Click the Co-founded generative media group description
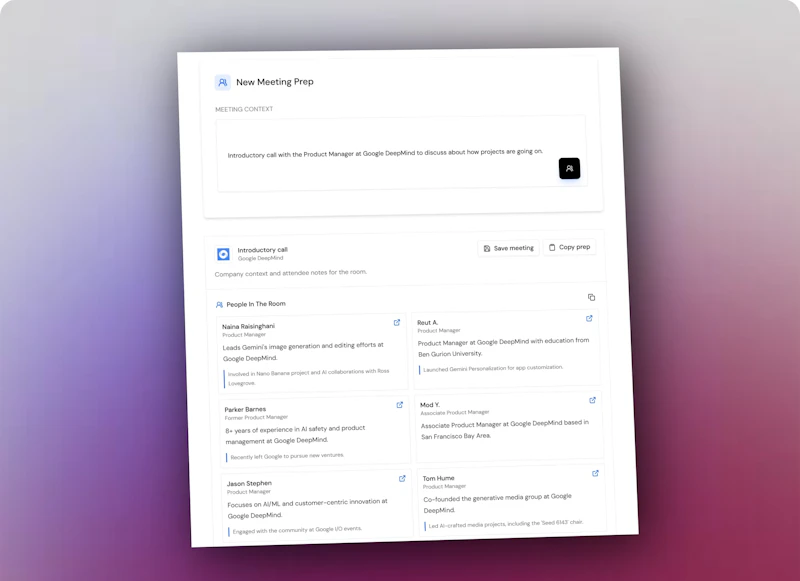The image size is (800, 581). click(x=497, y=503)
